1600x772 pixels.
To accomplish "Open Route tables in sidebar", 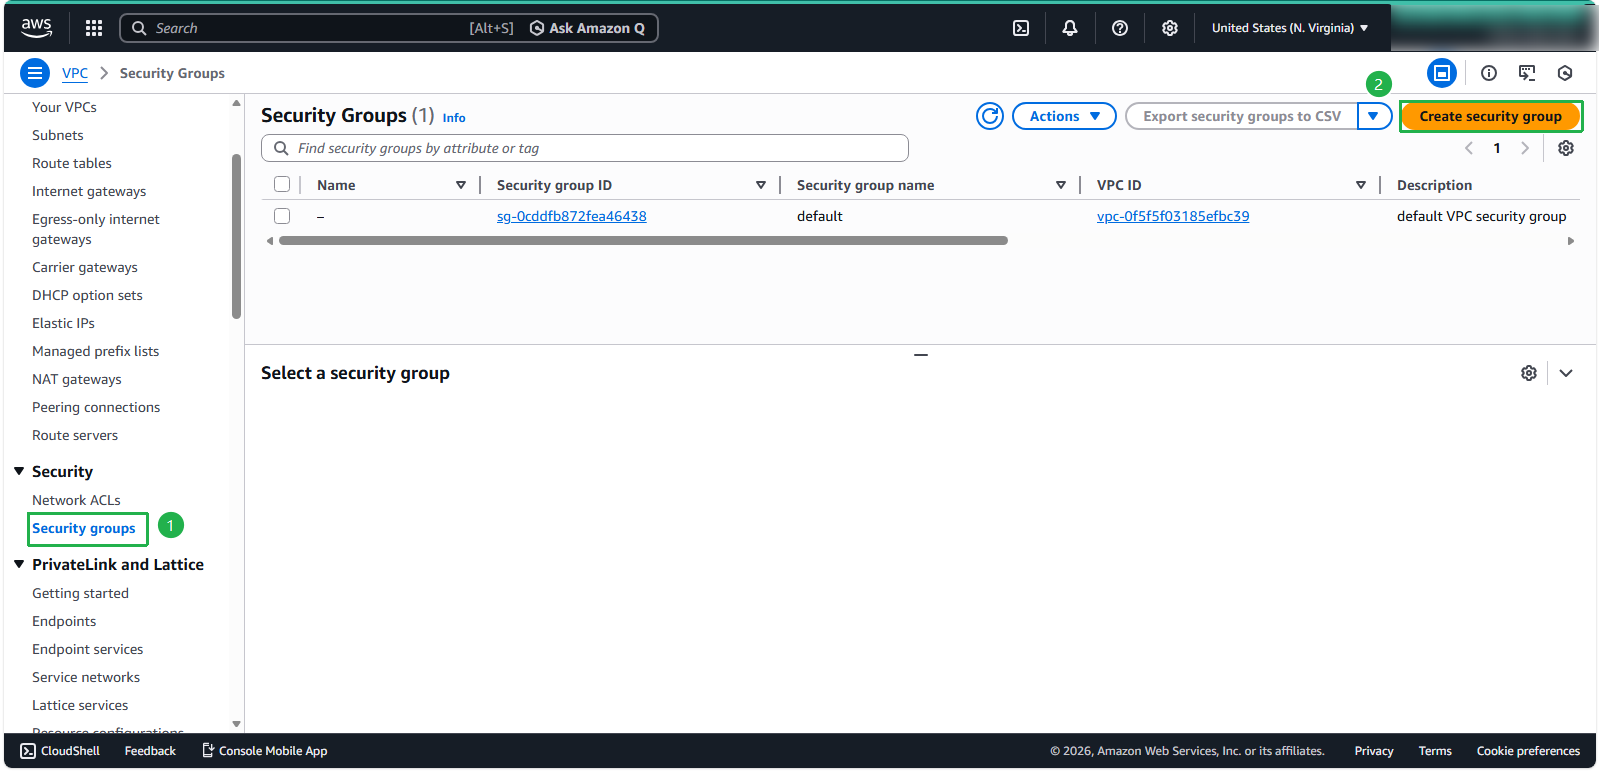I will tap(72, 163).
